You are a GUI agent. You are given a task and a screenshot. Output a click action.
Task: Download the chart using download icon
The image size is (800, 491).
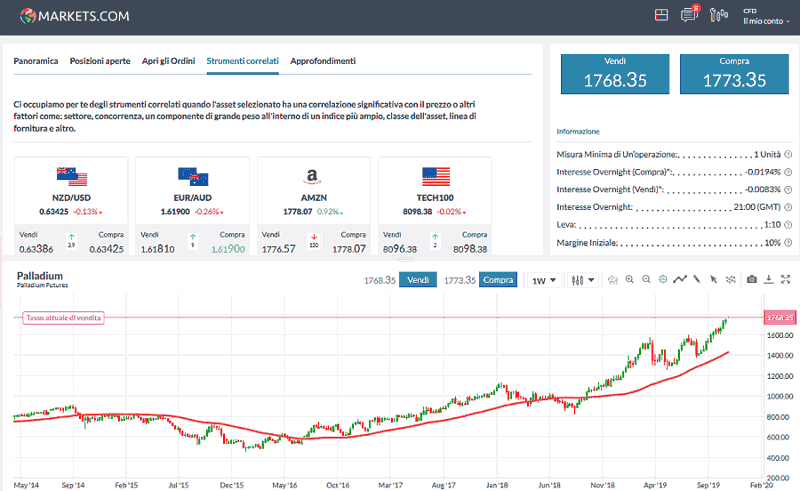click(x=769, y=280)
